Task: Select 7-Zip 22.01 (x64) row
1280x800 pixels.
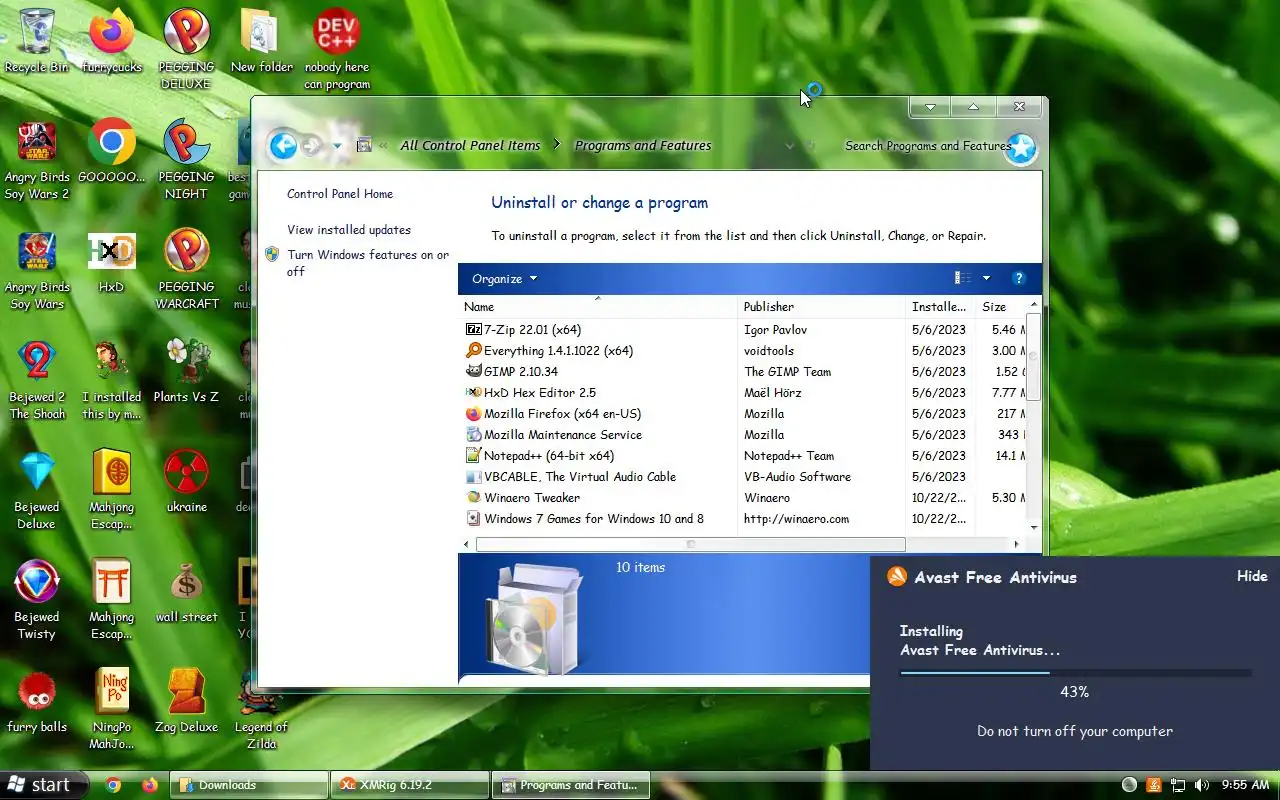Action: tap(744, 330)
